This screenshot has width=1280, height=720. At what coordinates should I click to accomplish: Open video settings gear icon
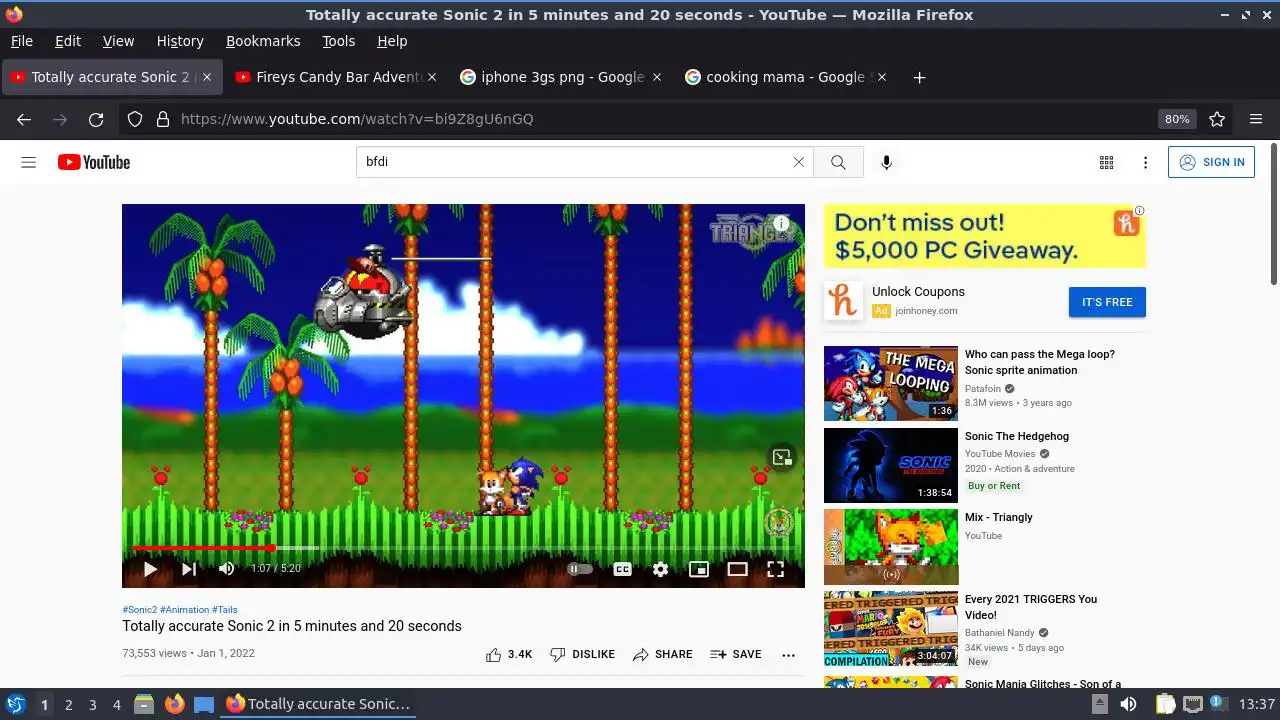[x=660, y=569]
